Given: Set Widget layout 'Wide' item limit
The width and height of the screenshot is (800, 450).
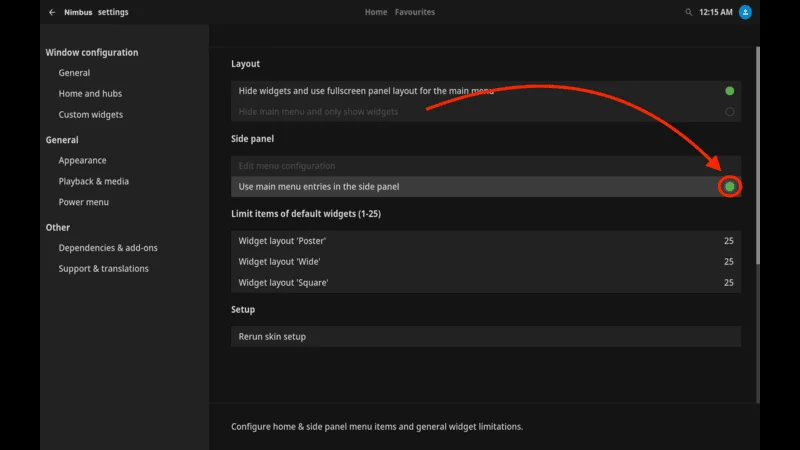Looking at the screenshot, I should pyautogui.click(x=486, y=262).
